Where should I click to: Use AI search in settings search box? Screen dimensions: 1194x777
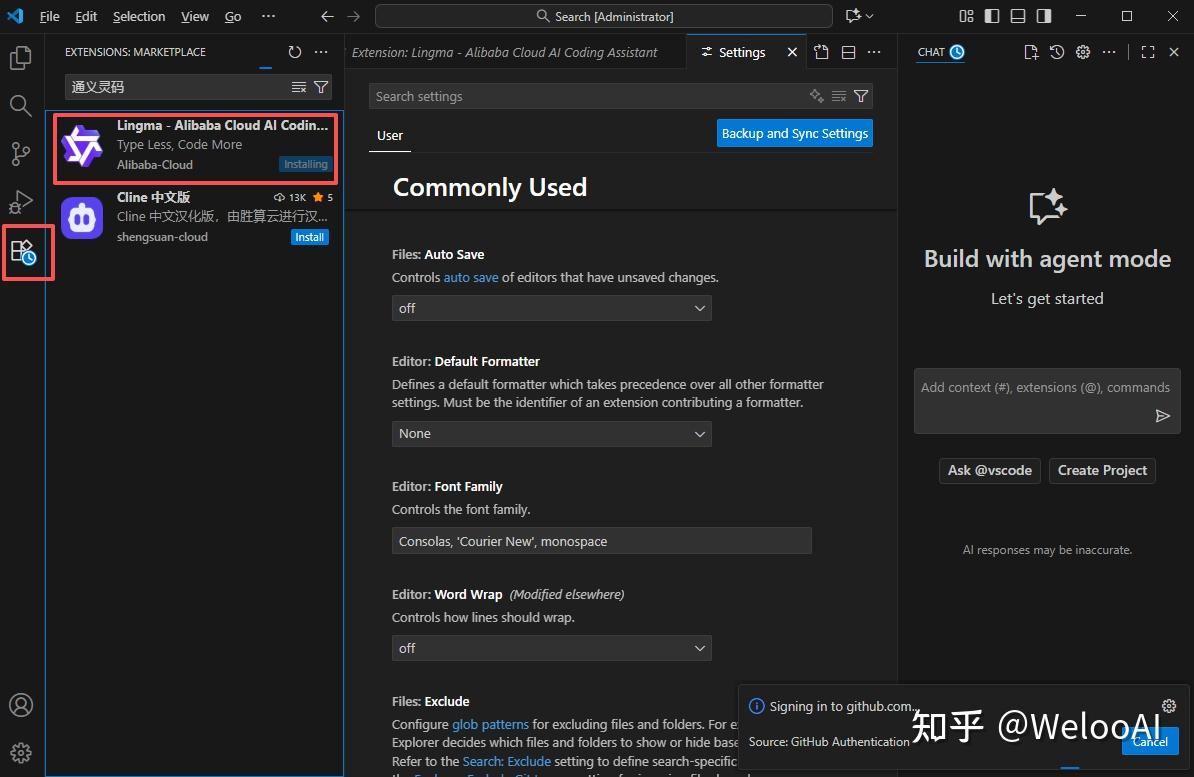(x=816, y=96)
